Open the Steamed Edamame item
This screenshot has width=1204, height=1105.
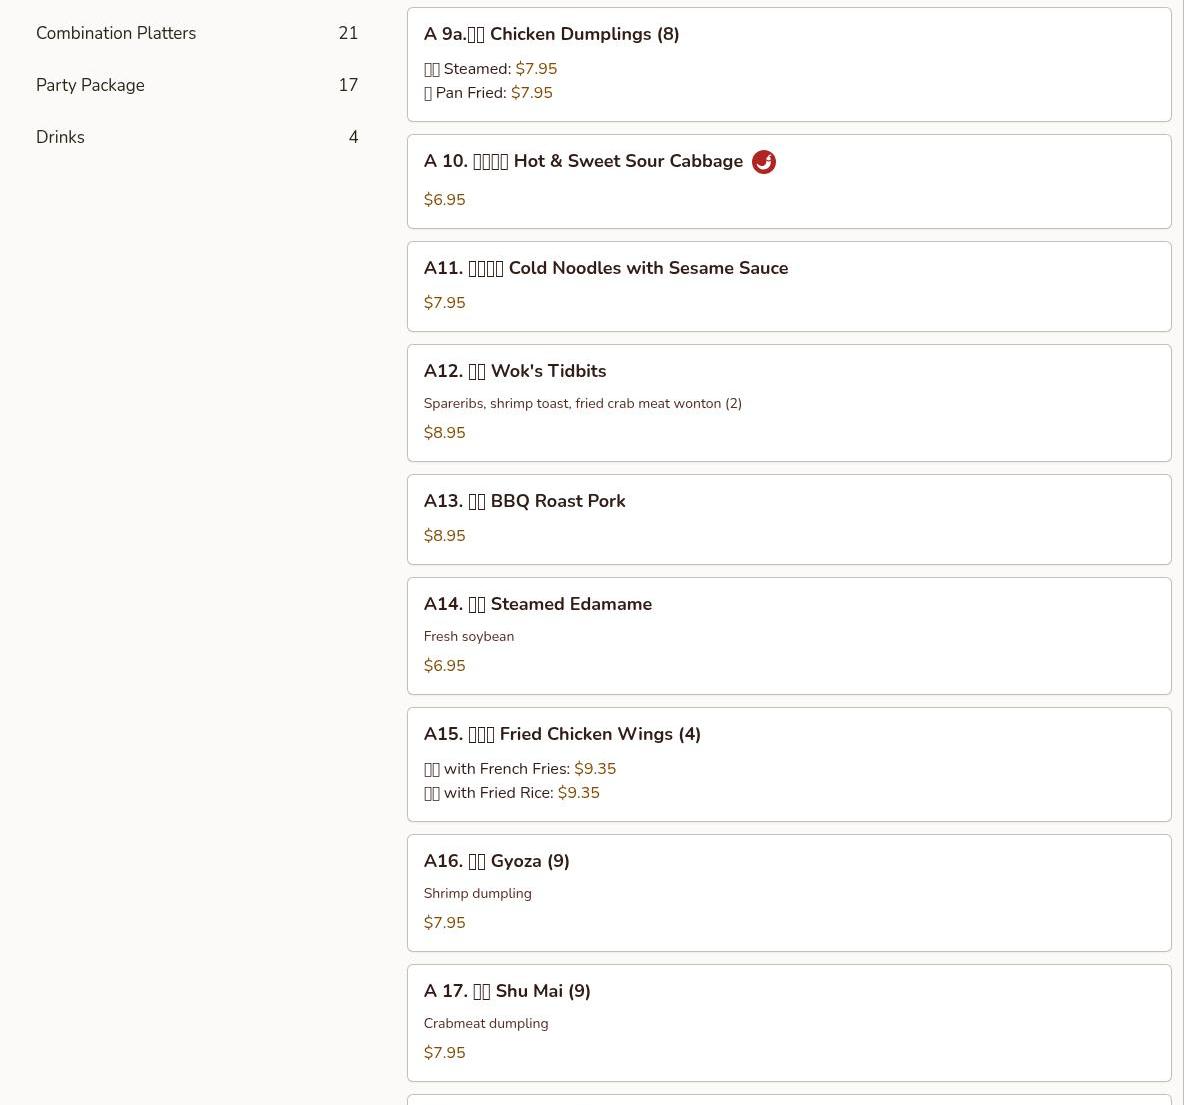click(537, 604)
